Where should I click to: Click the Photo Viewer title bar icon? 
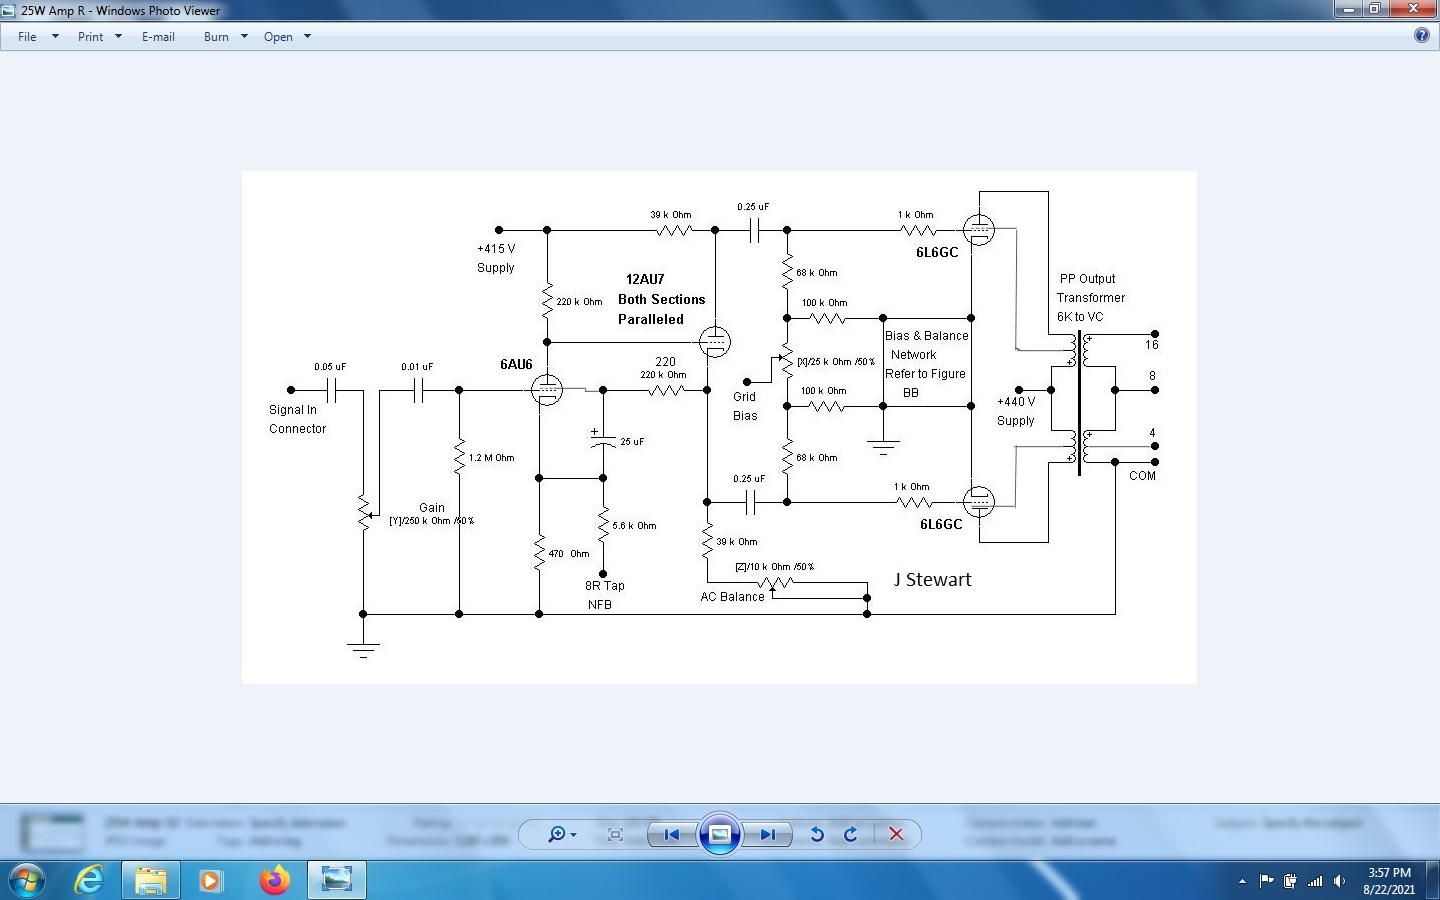click(9, 10)
